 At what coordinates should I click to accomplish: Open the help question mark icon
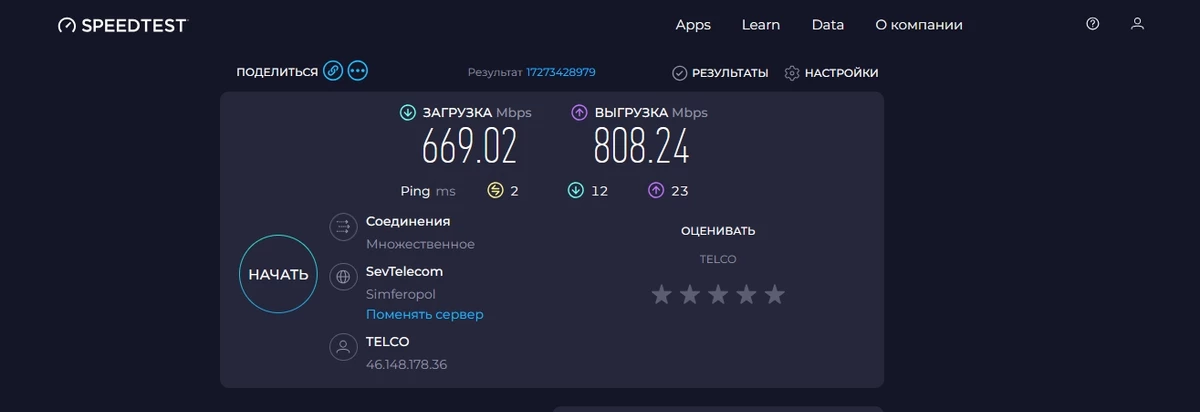tap(1093, 24)
